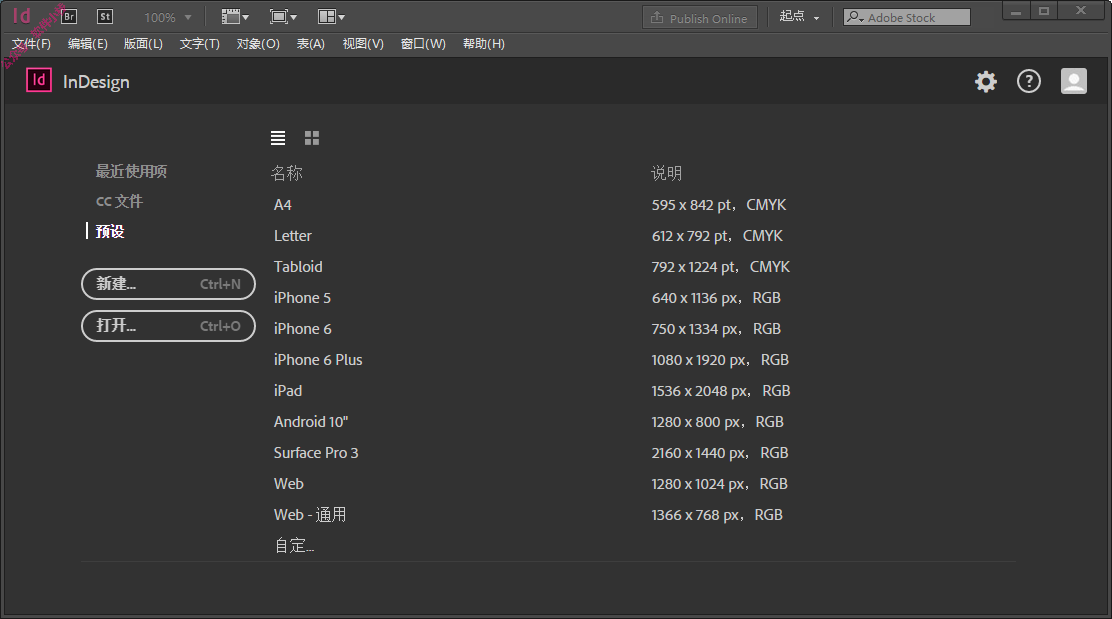Screen dimensions: 1112x619
Task: Click the 名称 column header
Action: 287,173
